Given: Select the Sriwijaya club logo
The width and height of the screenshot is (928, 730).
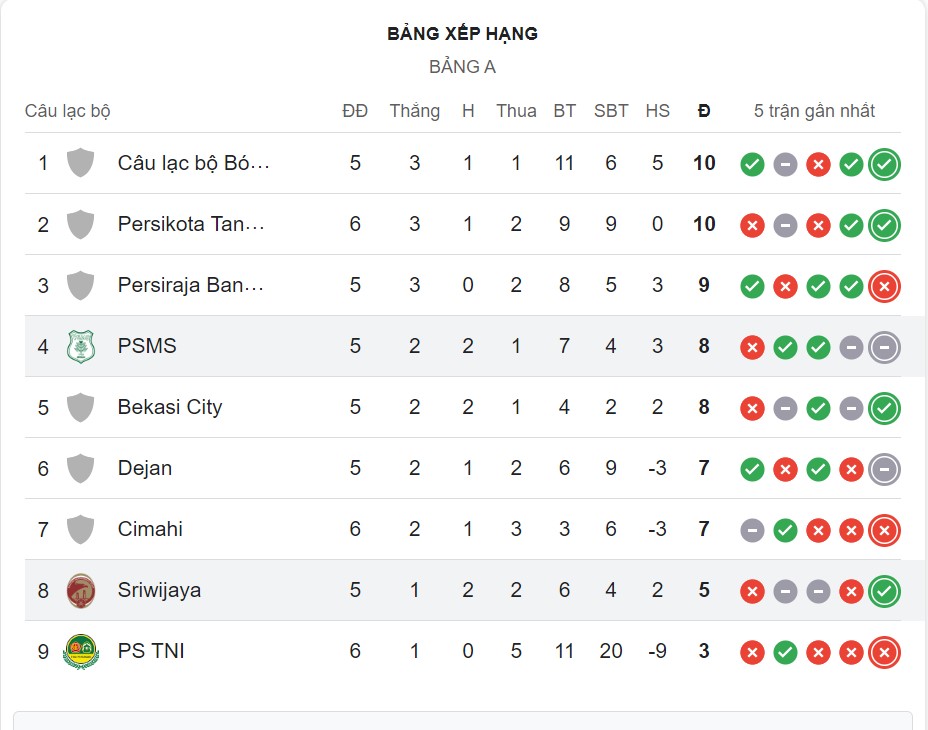Looking at the screenshot, I should pos(80,590).
